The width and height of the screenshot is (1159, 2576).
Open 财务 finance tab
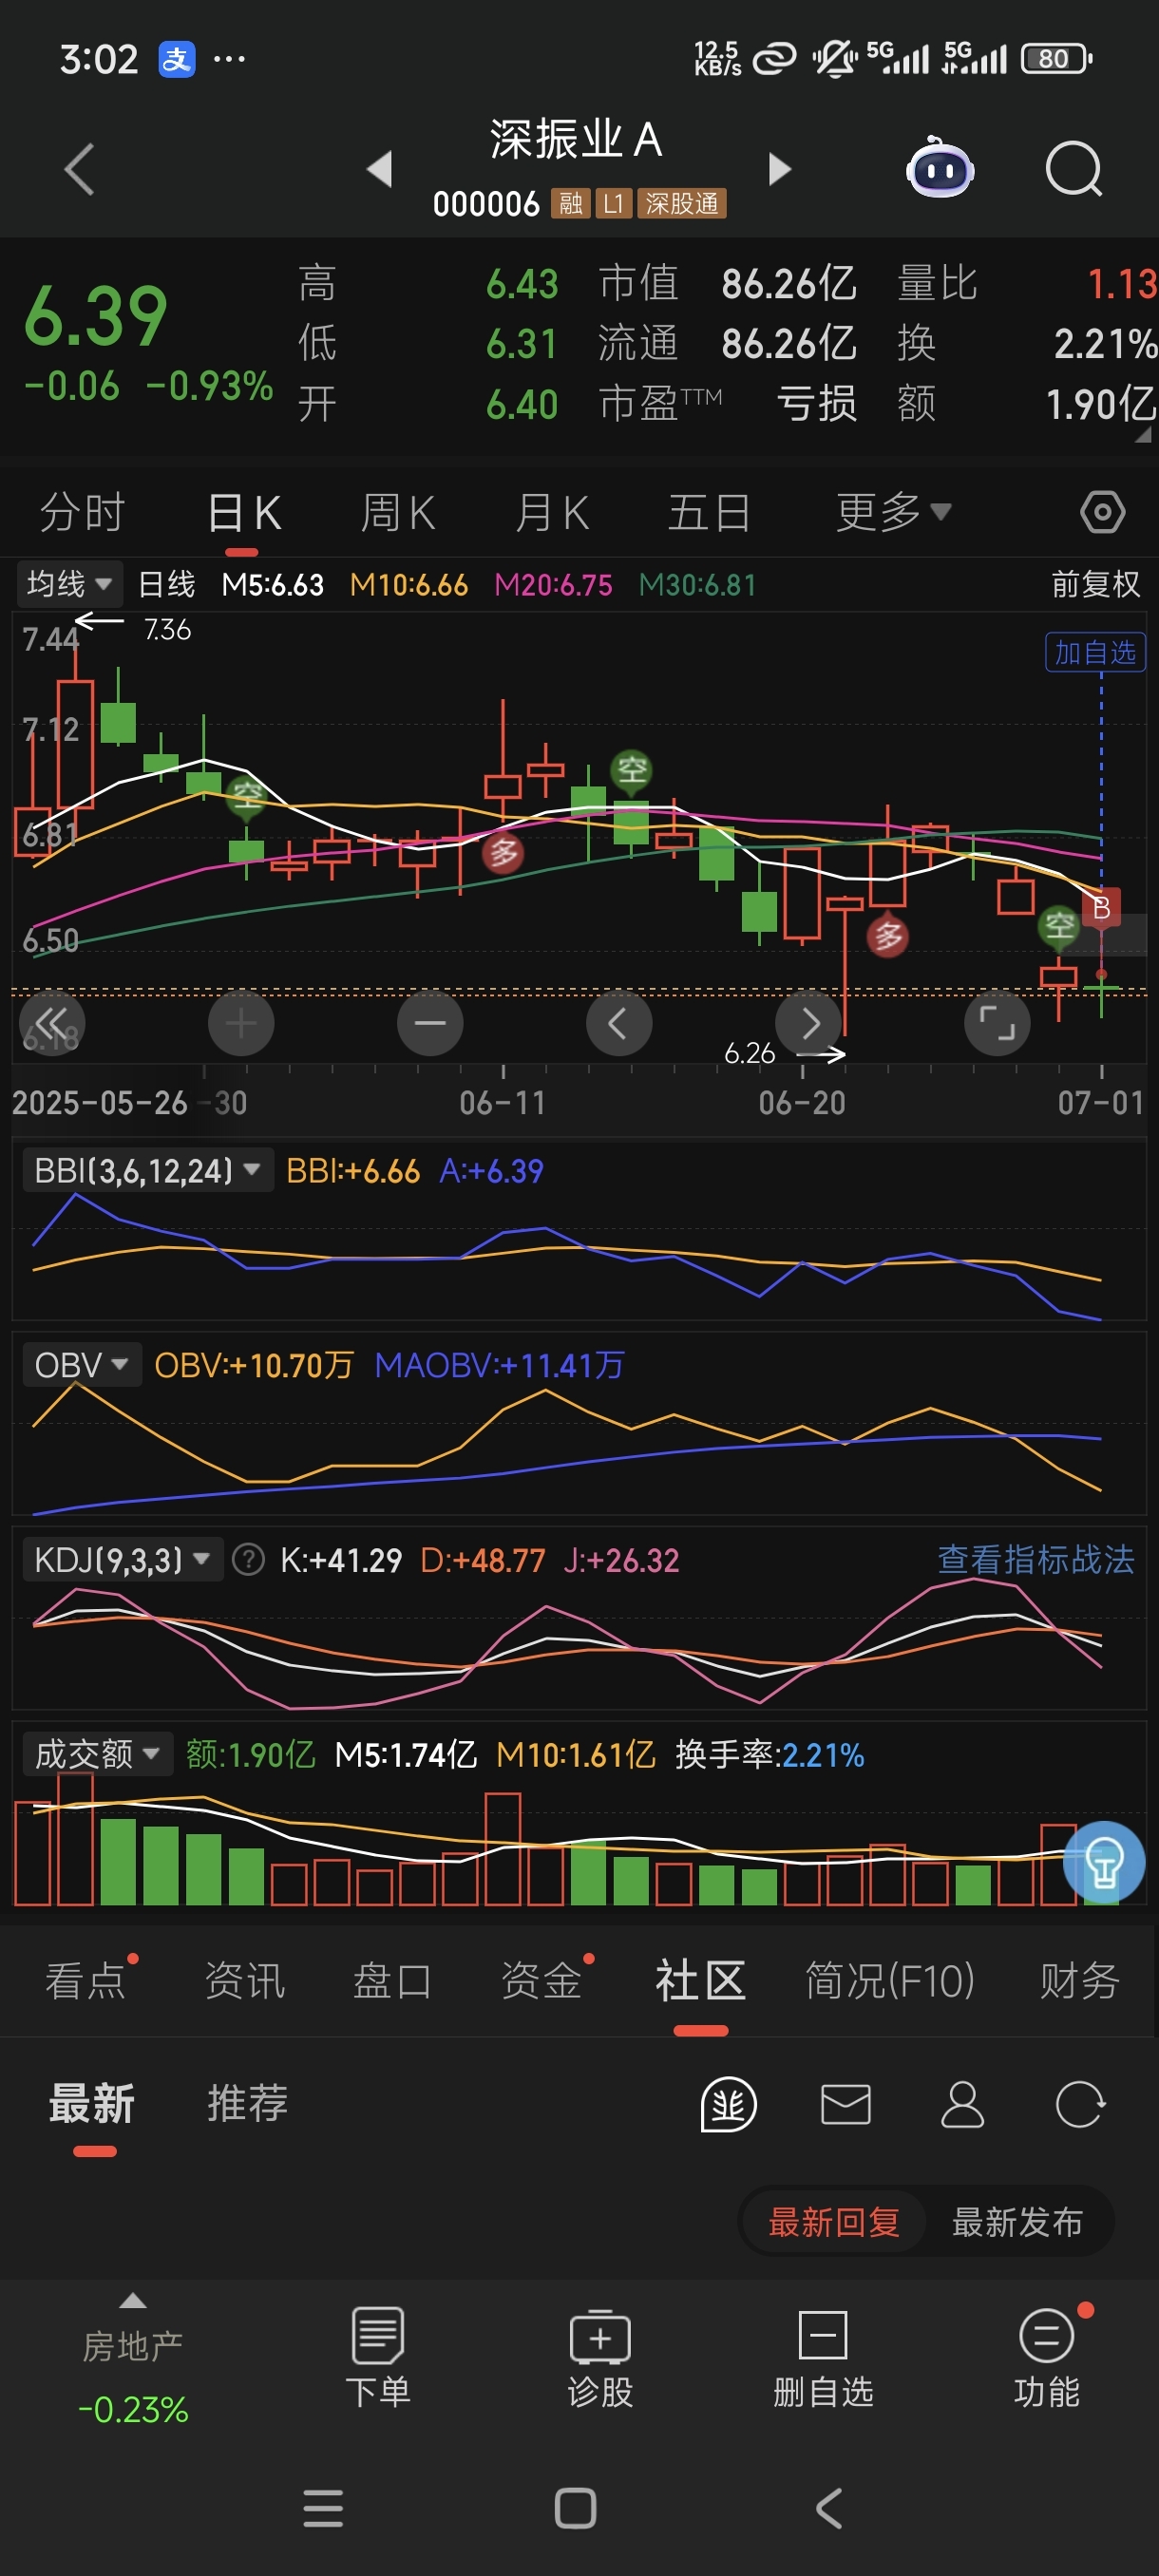point(1079,1980)
